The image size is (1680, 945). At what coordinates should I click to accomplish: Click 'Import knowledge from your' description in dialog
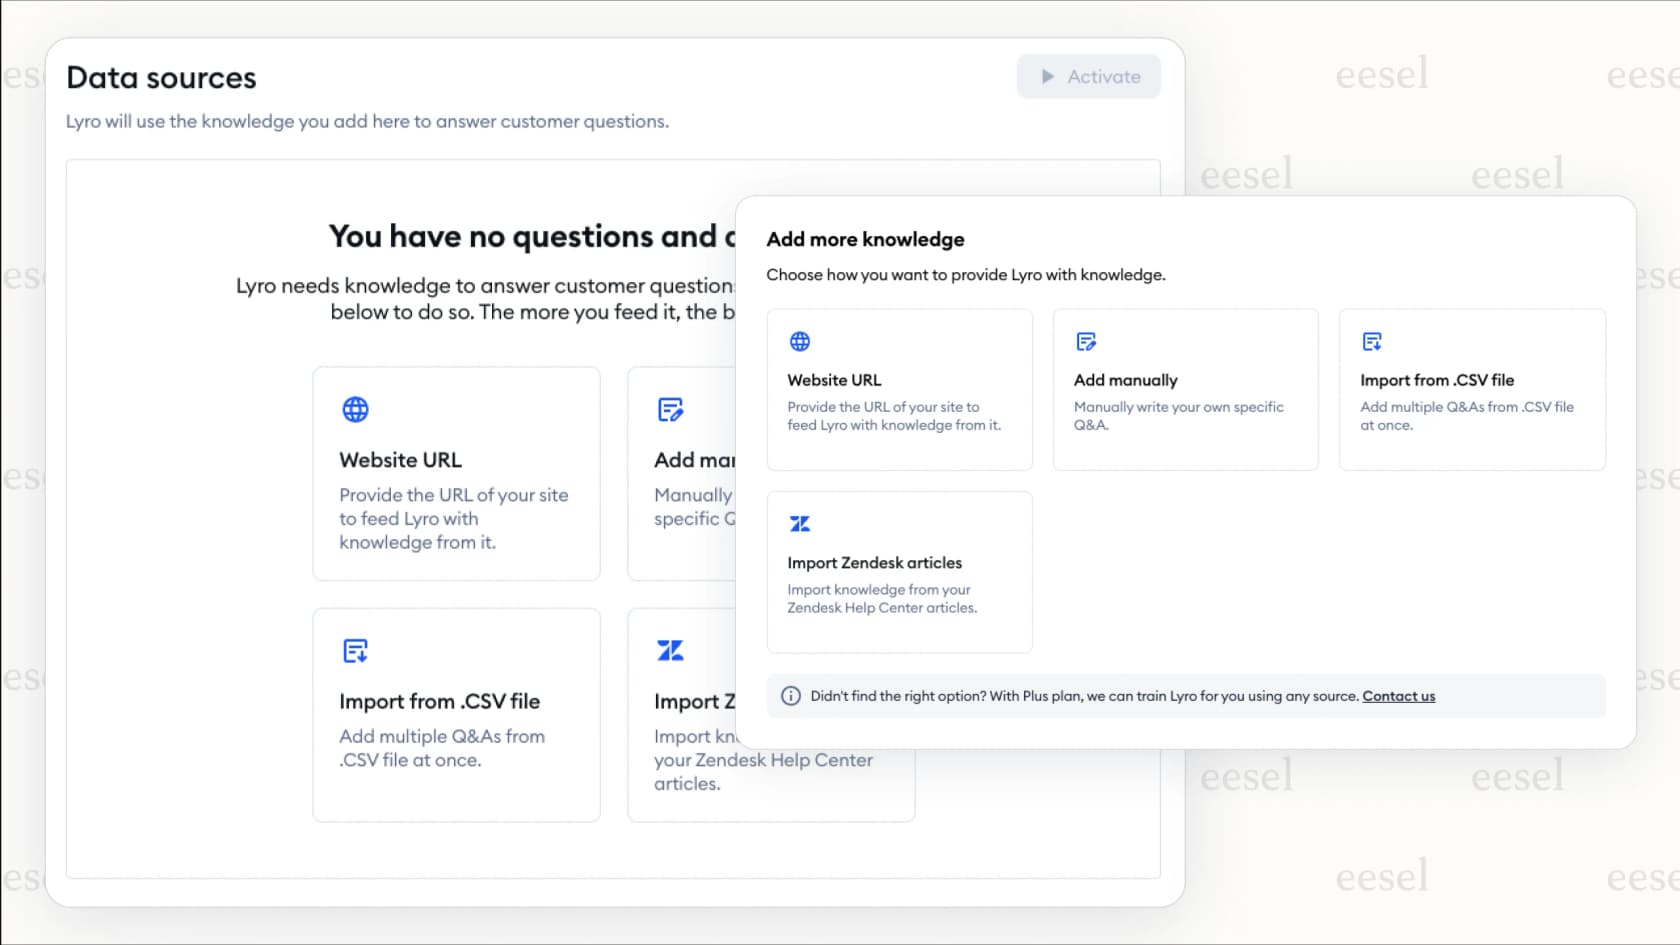pos(878,590)
